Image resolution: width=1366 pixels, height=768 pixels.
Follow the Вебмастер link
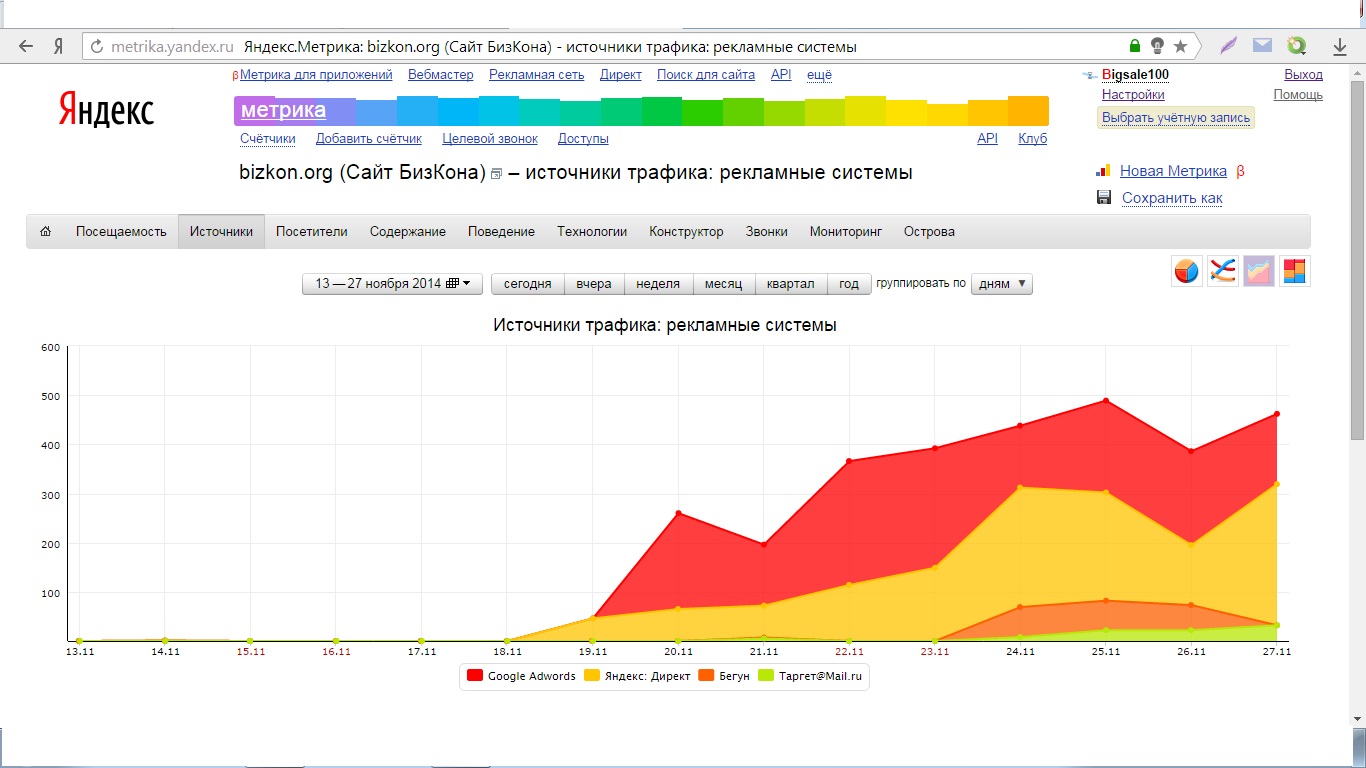(441, 75)
